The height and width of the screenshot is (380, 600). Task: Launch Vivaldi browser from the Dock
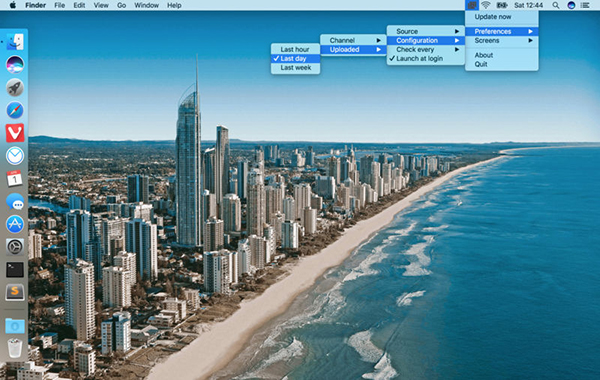(x=15, y=133)
